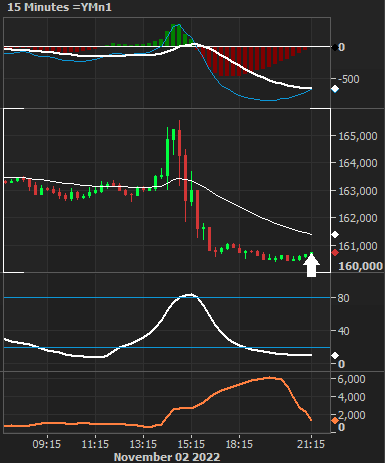Screen dimensions: 385x463
Task: Click the 161,000 price axis label
Action: pos(358,246)
